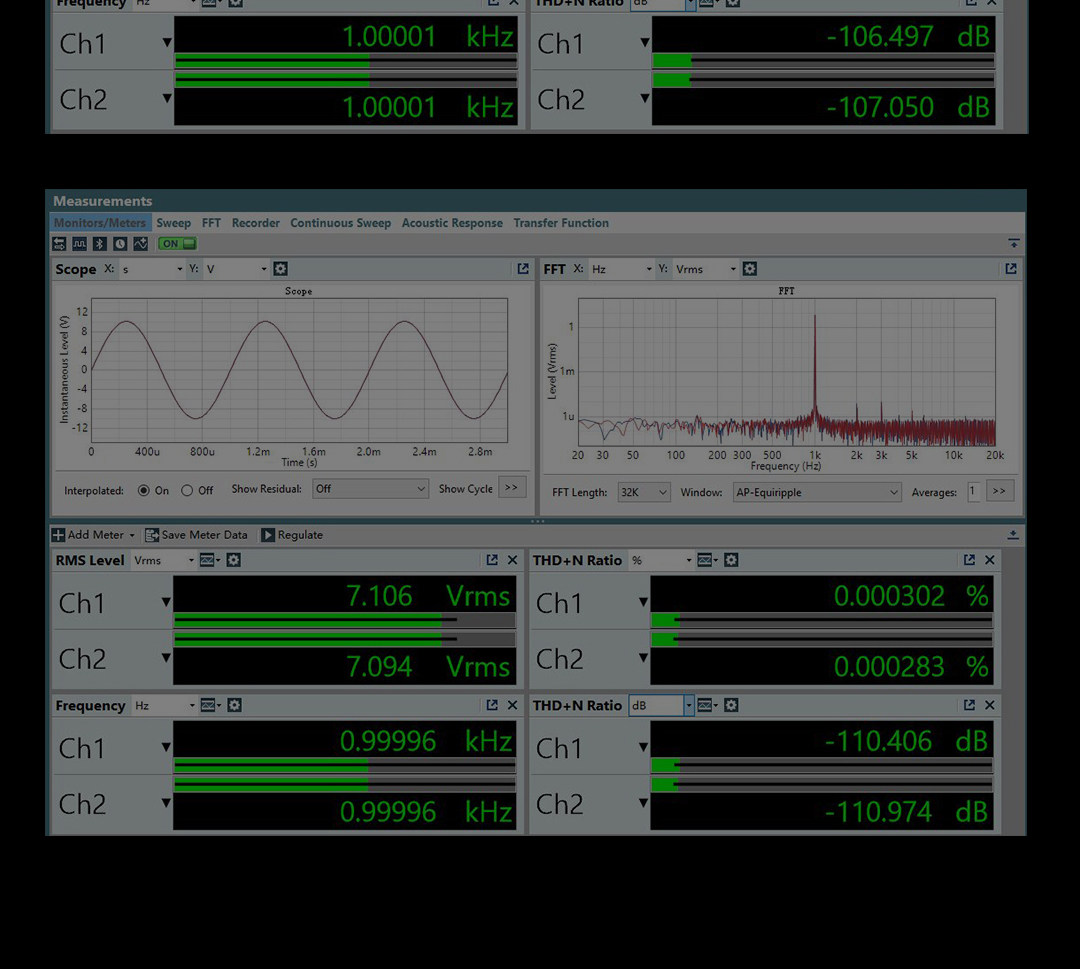Viewport: 1080px width, 969px height.
Task: Collapse the monitors section pin icon
Action: tap(1014, 244)
